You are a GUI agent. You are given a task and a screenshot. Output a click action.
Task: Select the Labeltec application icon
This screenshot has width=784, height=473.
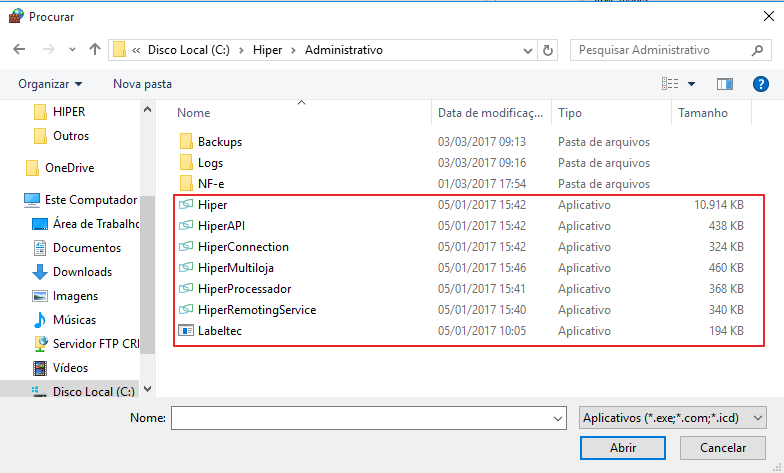tap(186, 331)
